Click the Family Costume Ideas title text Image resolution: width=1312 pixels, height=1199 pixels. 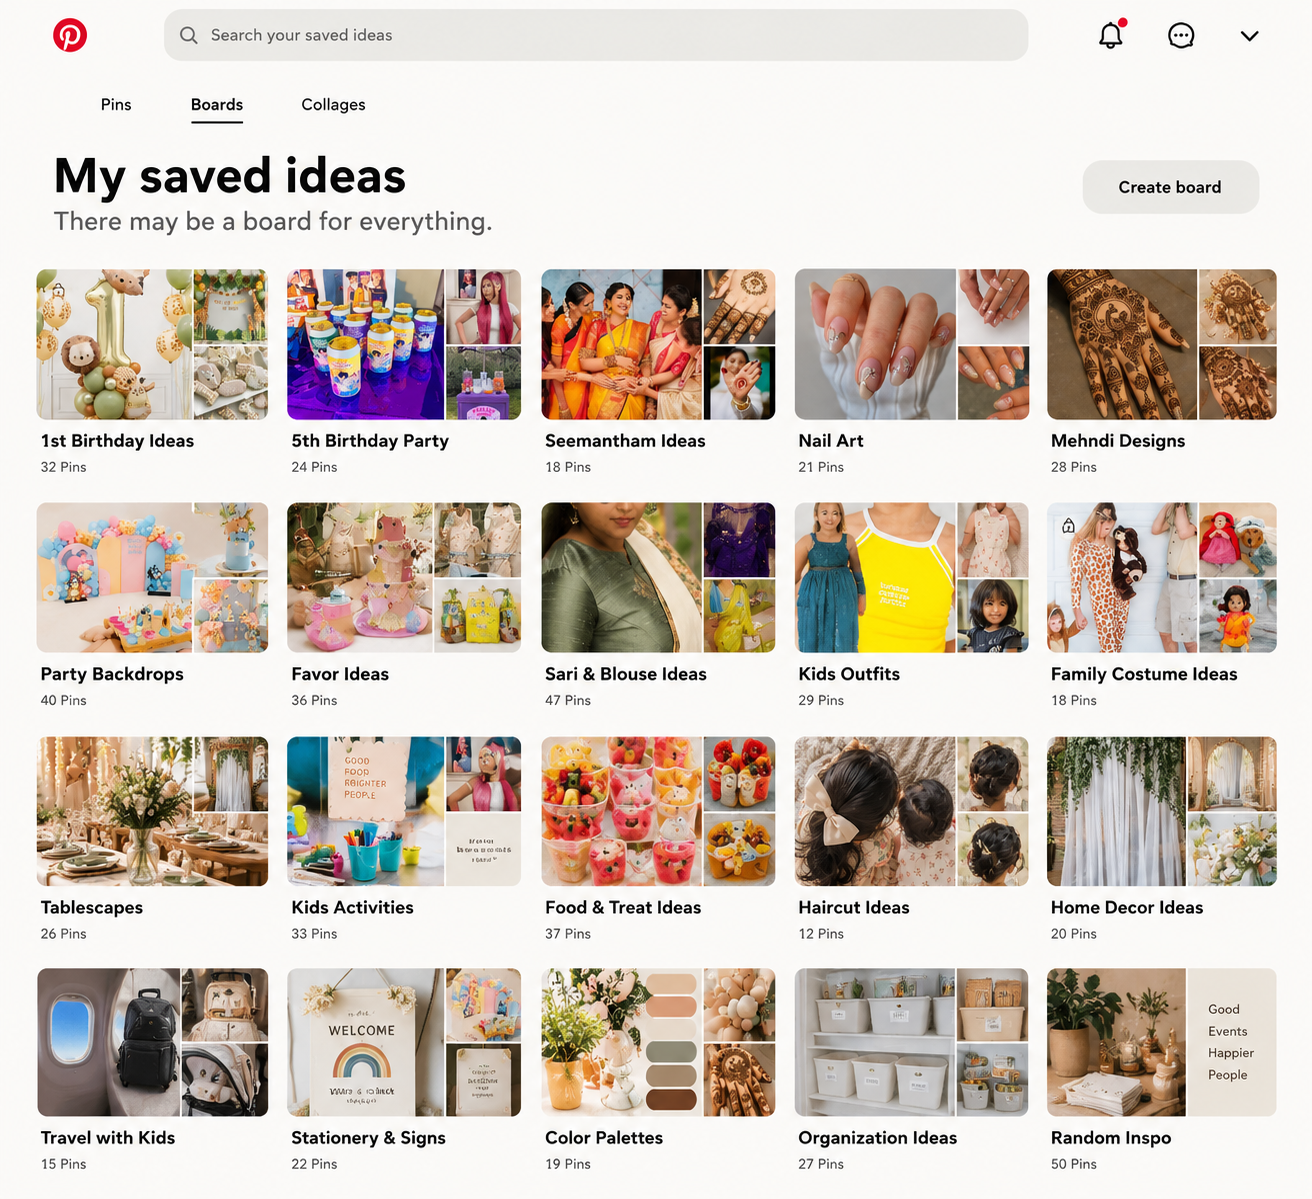tap(1144, 674)
